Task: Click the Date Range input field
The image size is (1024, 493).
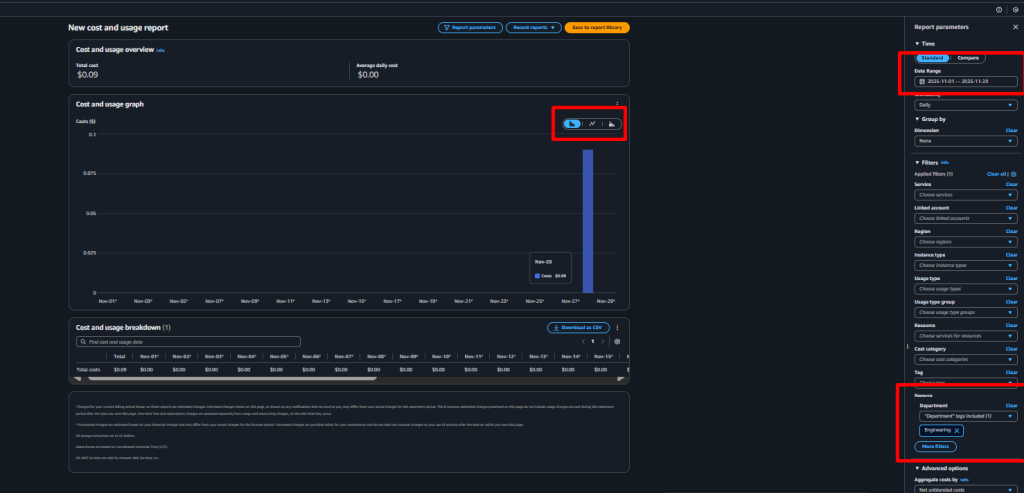Action: [966, 81]
